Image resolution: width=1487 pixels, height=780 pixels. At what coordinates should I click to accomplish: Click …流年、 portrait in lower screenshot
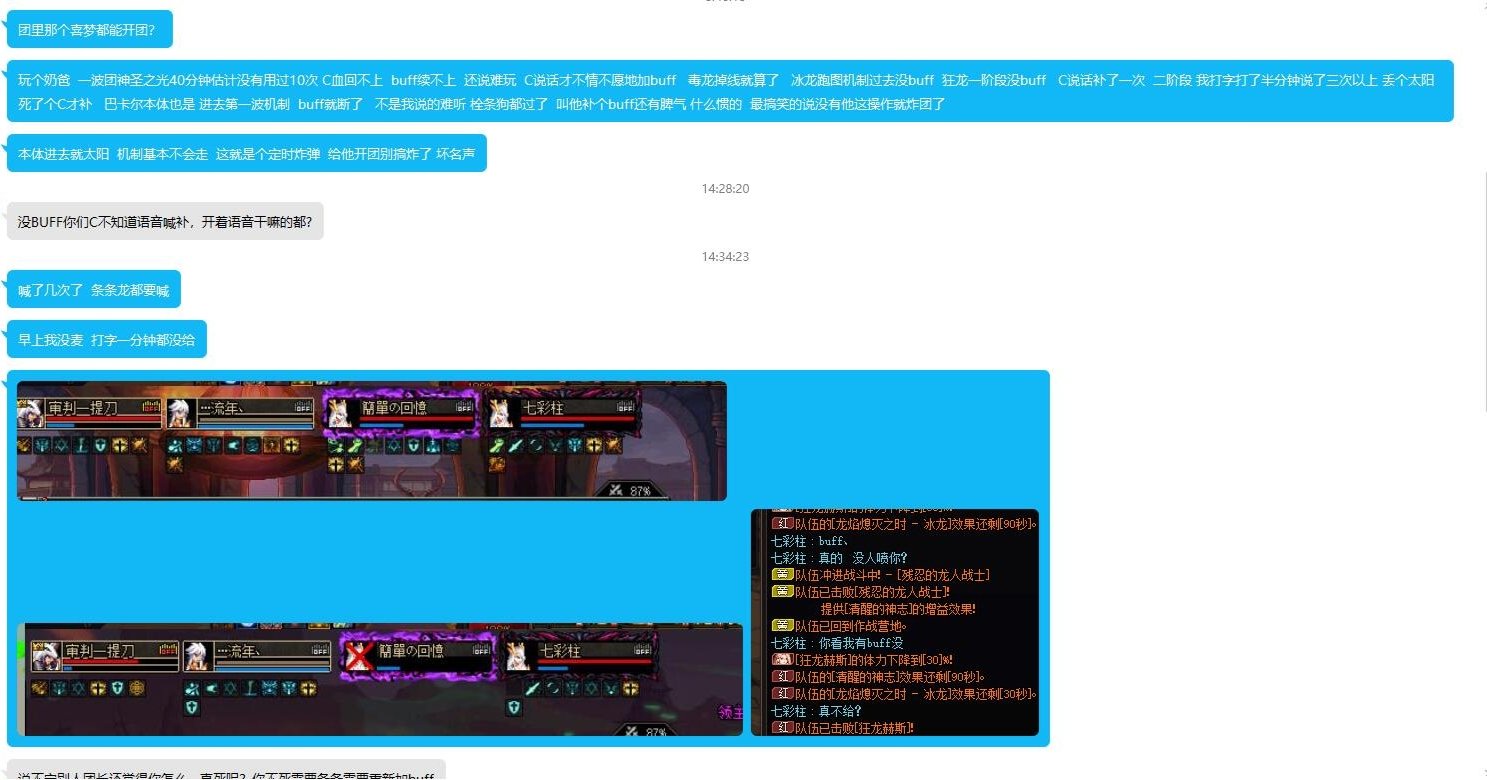(198, 656)
